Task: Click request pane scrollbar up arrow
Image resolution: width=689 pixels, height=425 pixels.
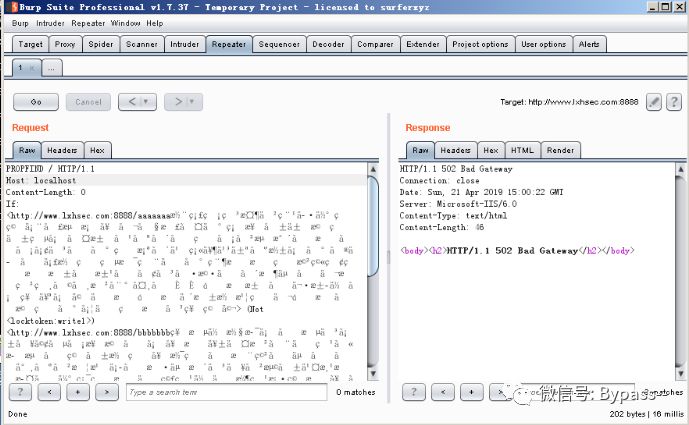Action: (x=373, y=169)
